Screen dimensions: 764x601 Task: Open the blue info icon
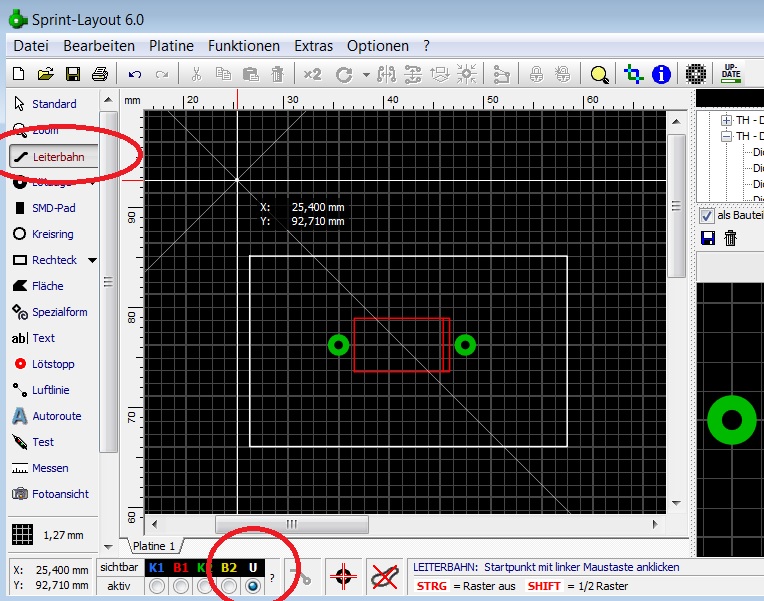[661, 74]
